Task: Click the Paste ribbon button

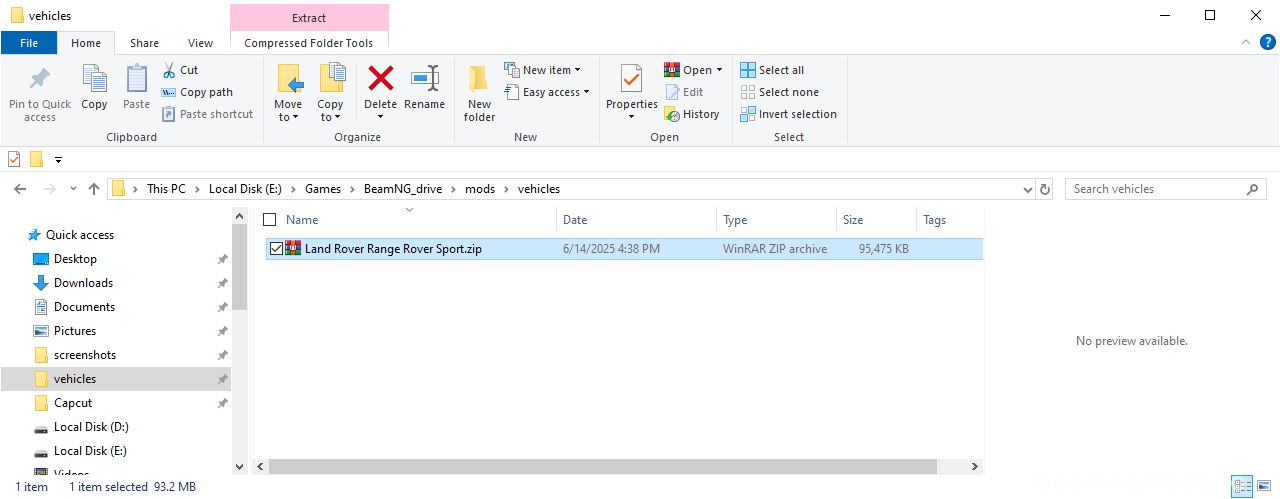Action: [136, 88]
